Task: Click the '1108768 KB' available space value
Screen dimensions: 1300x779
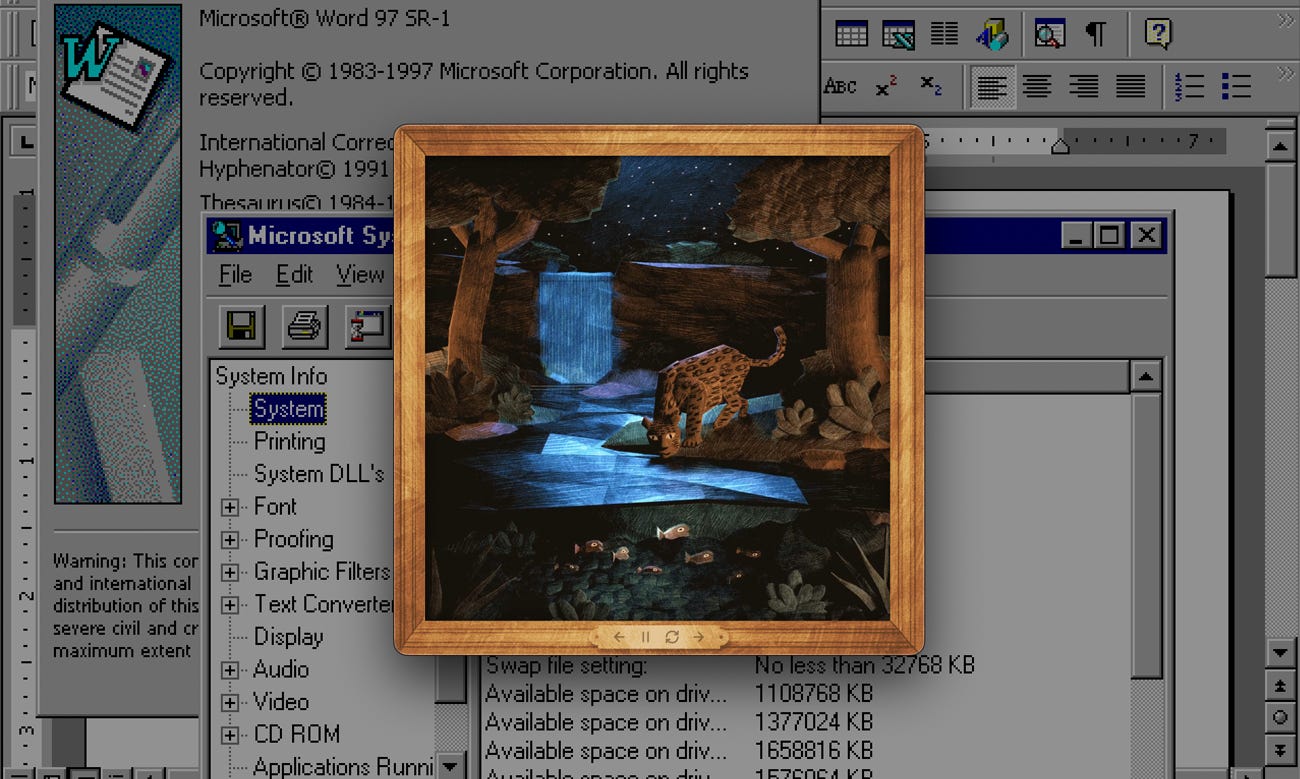Action: (x=814, y=693)
